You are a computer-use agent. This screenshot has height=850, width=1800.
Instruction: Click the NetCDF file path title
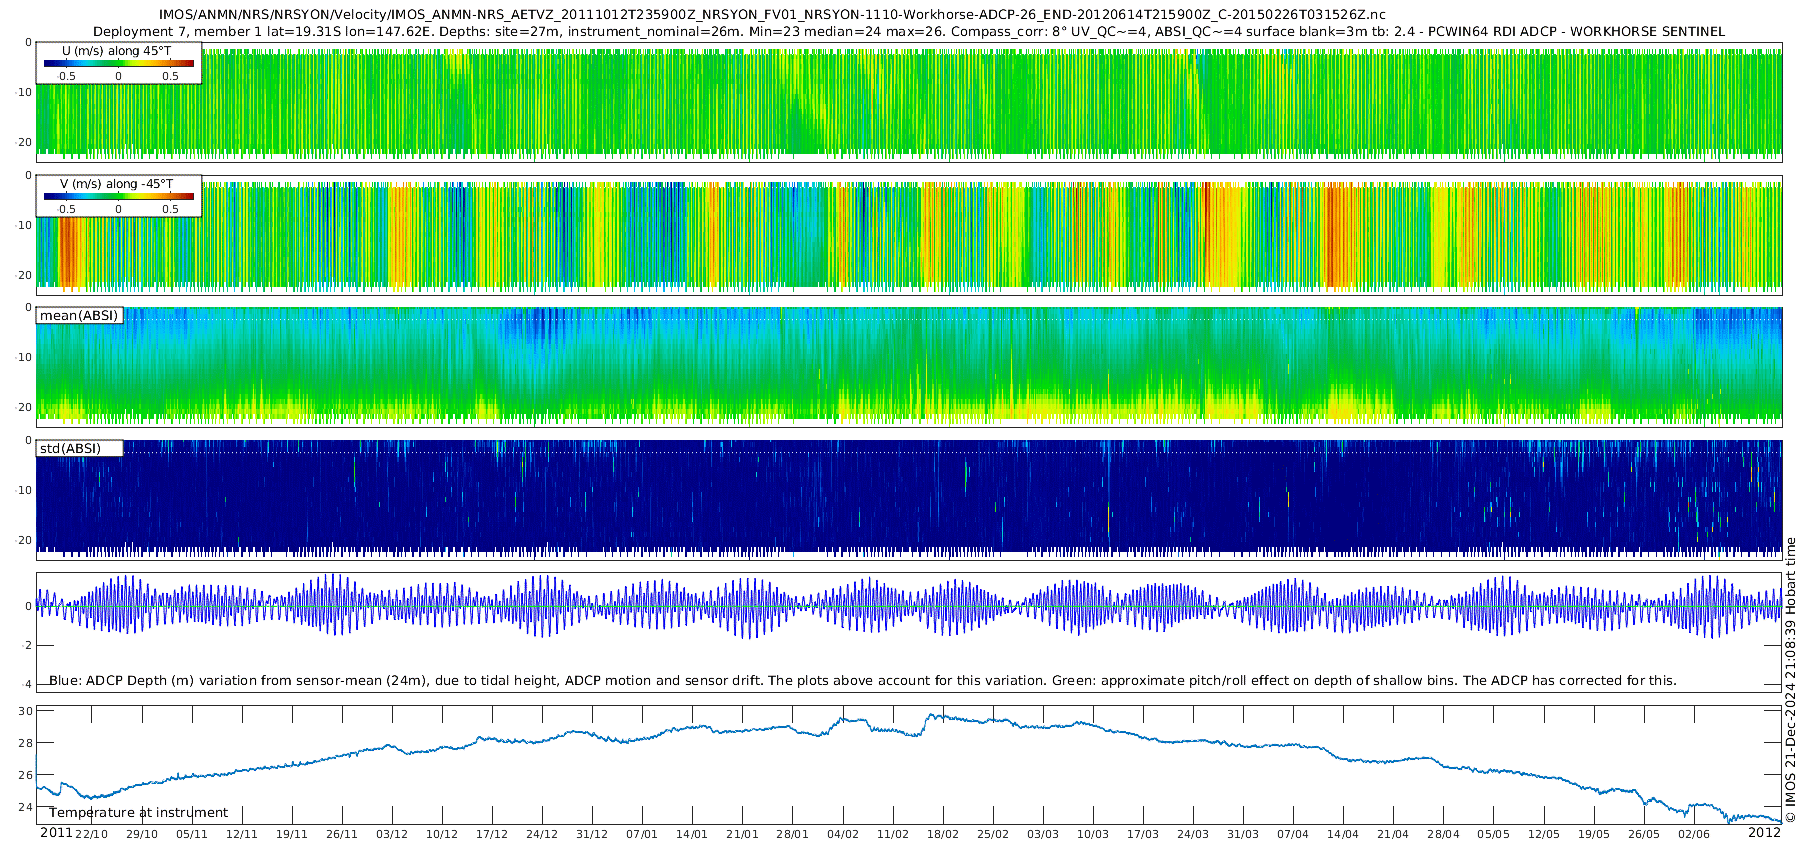click(772, 14)
